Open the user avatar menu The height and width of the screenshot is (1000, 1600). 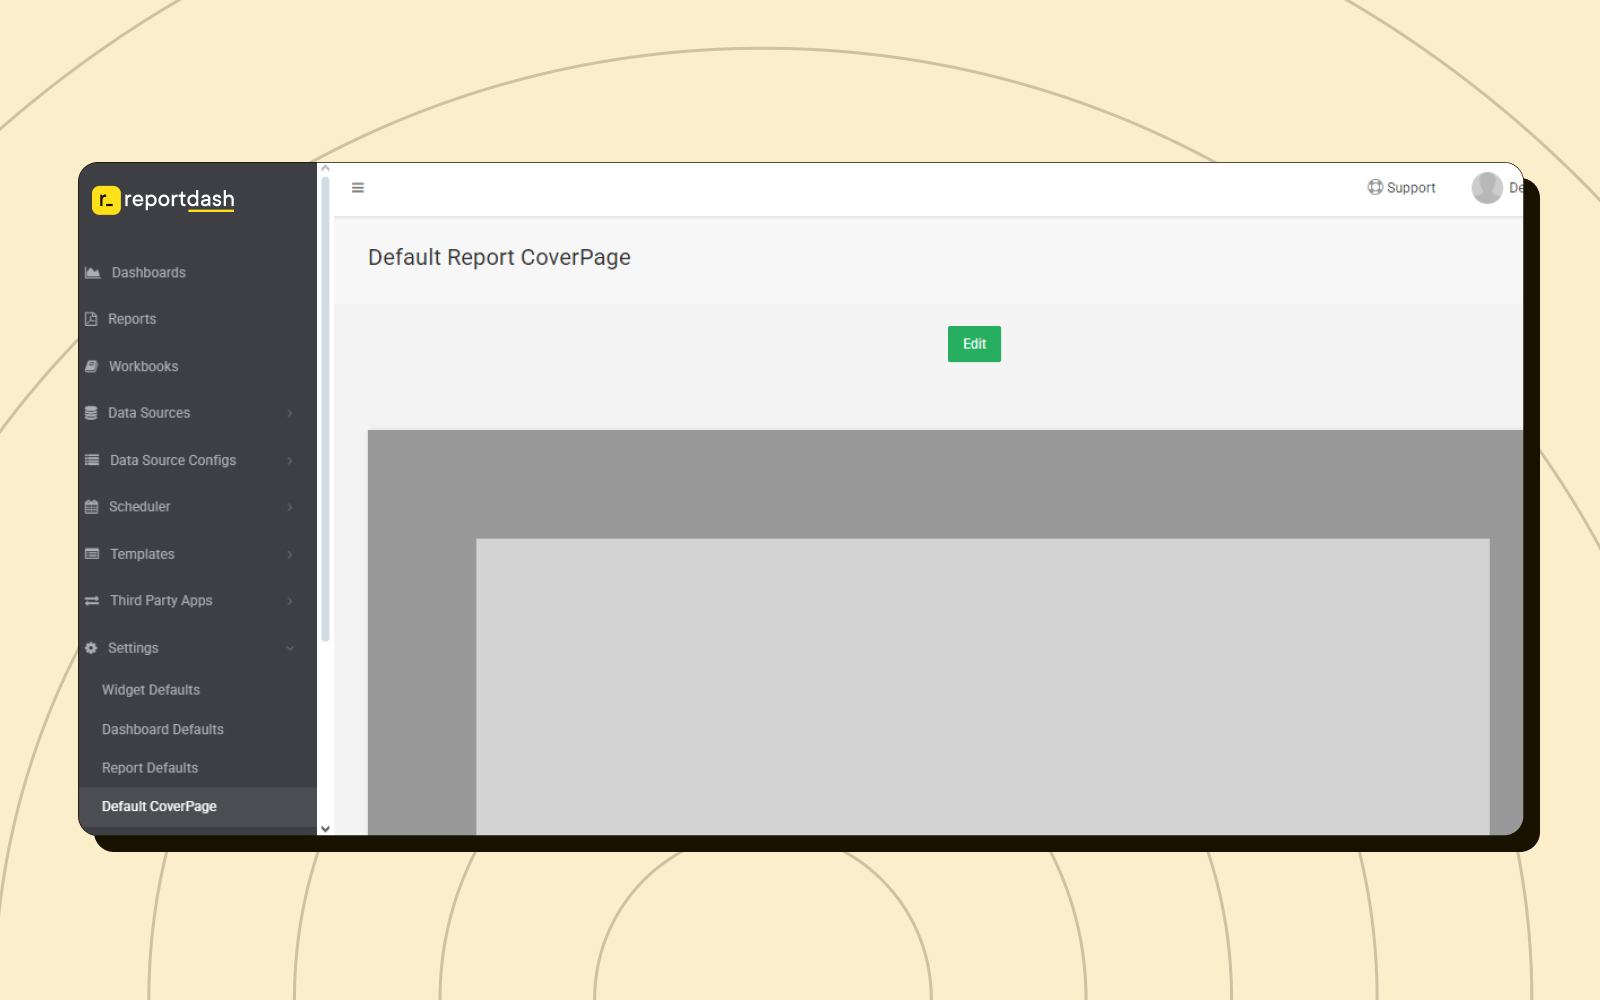(x=1487, y=188)
